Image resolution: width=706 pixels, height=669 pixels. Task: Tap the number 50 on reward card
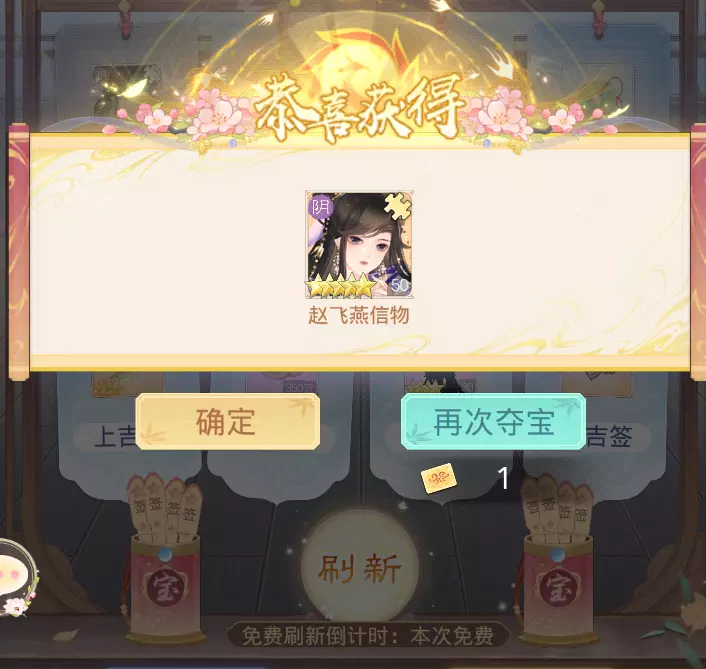coord(400,285)
